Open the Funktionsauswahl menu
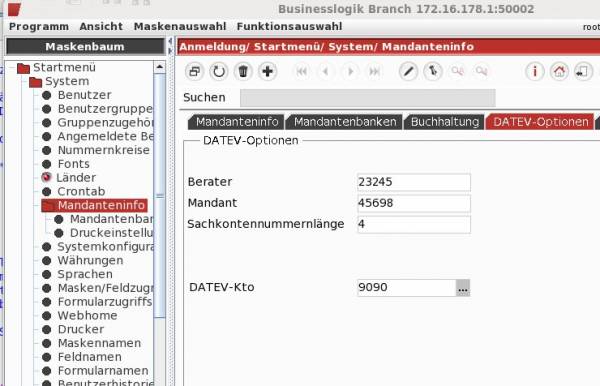The width and height of the screenshot is (600, 386). tap(289, 26)
